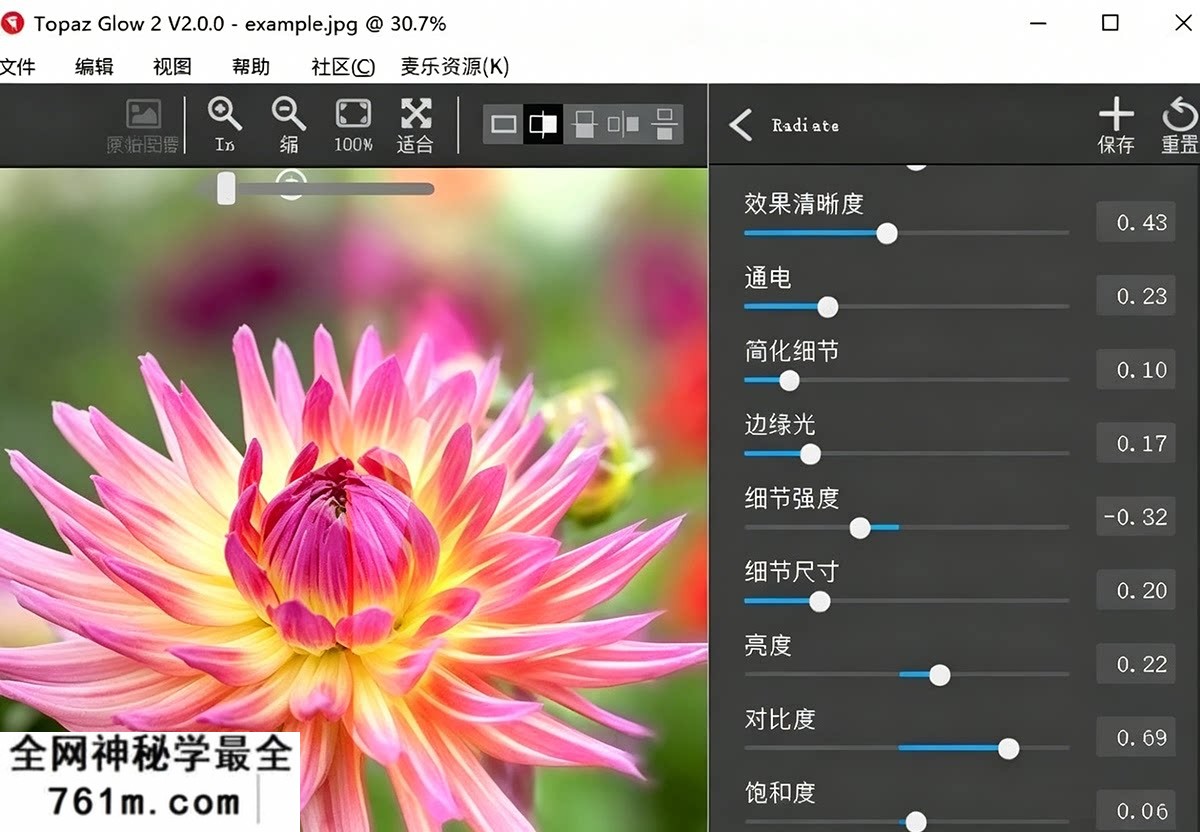The height and width of the screenshot is (832, 1200).
Task: Click the white handle on the preview slider
Action: [226, 188]
